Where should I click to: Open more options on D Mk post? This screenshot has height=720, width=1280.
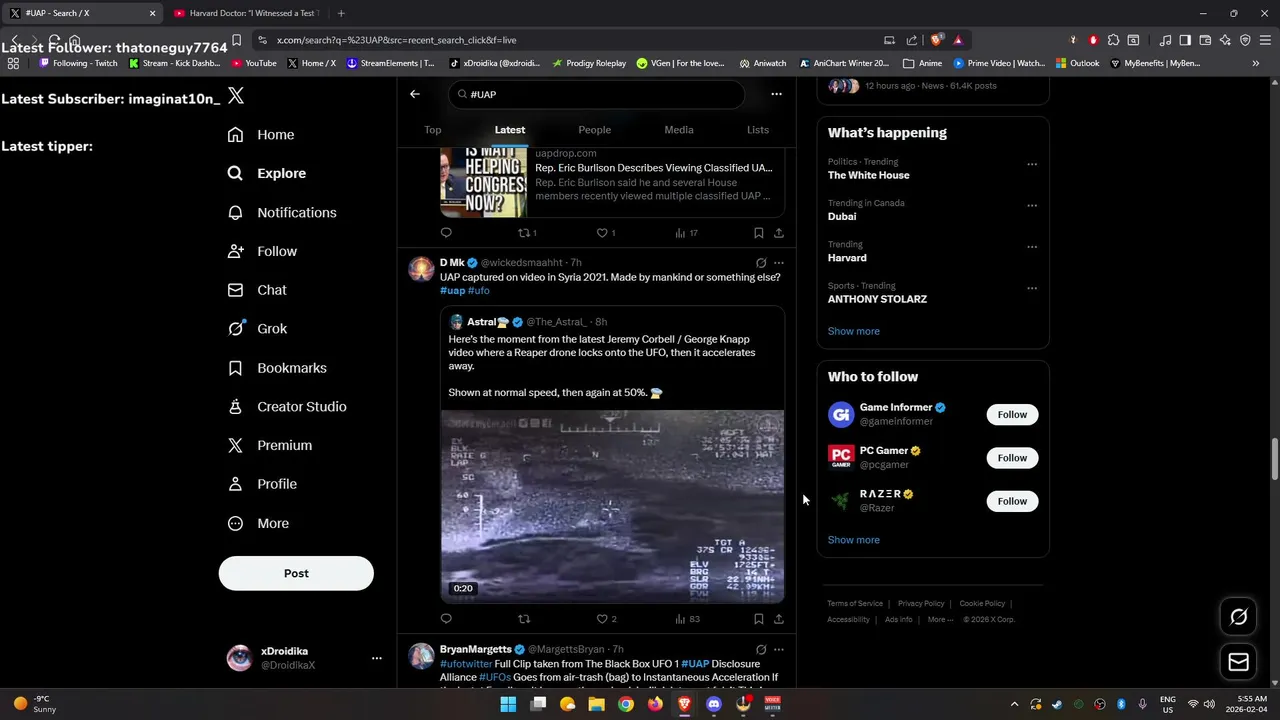779,263
